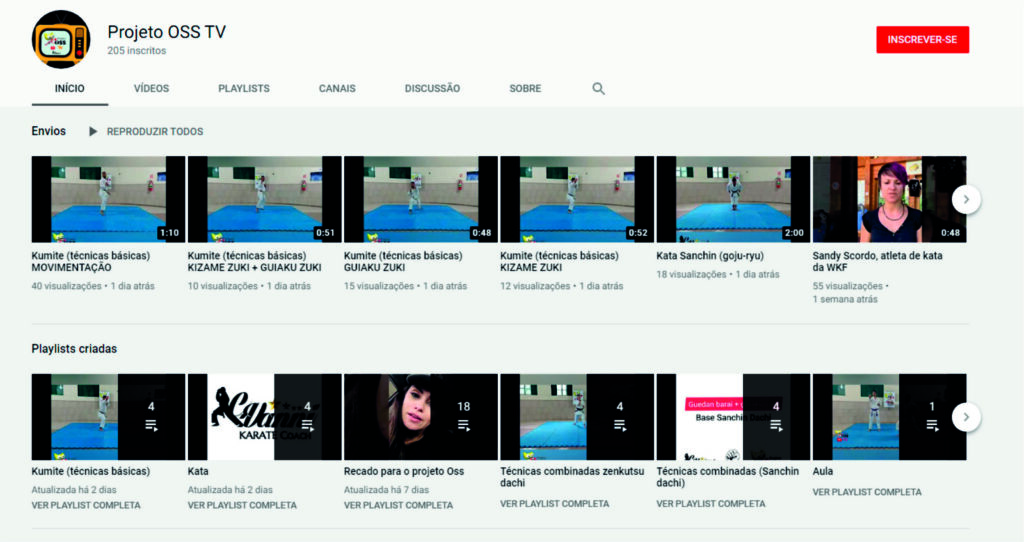Click the playlist icon on the Kata playlist
Screen dimensions: 1024x542
coord(307,425)
